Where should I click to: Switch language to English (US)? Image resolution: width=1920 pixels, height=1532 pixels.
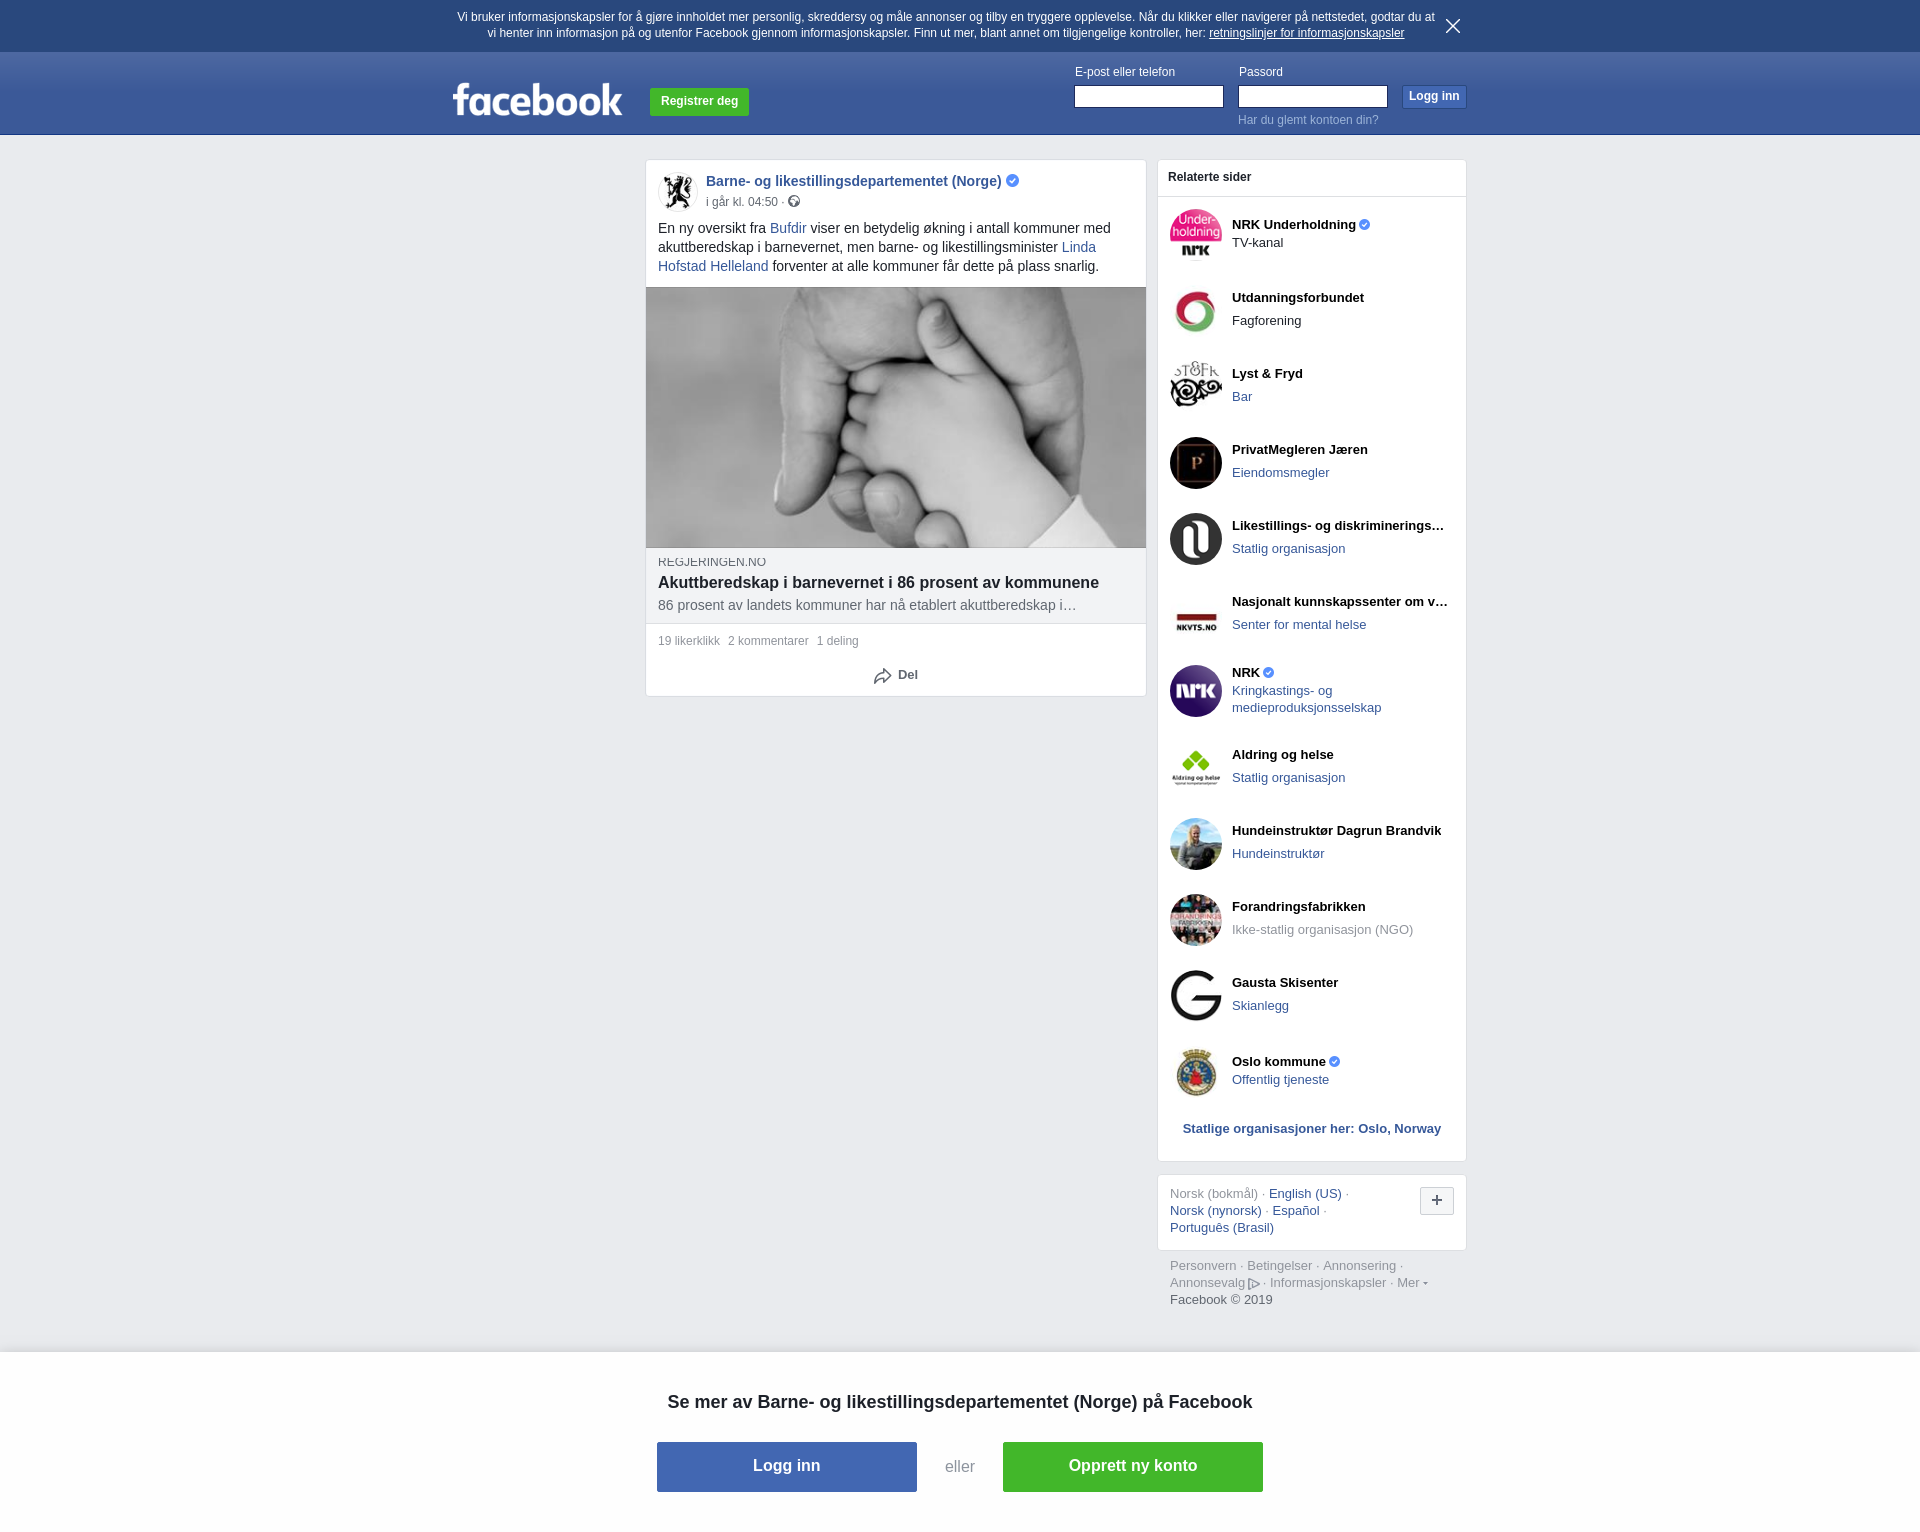(1304, 1194)
